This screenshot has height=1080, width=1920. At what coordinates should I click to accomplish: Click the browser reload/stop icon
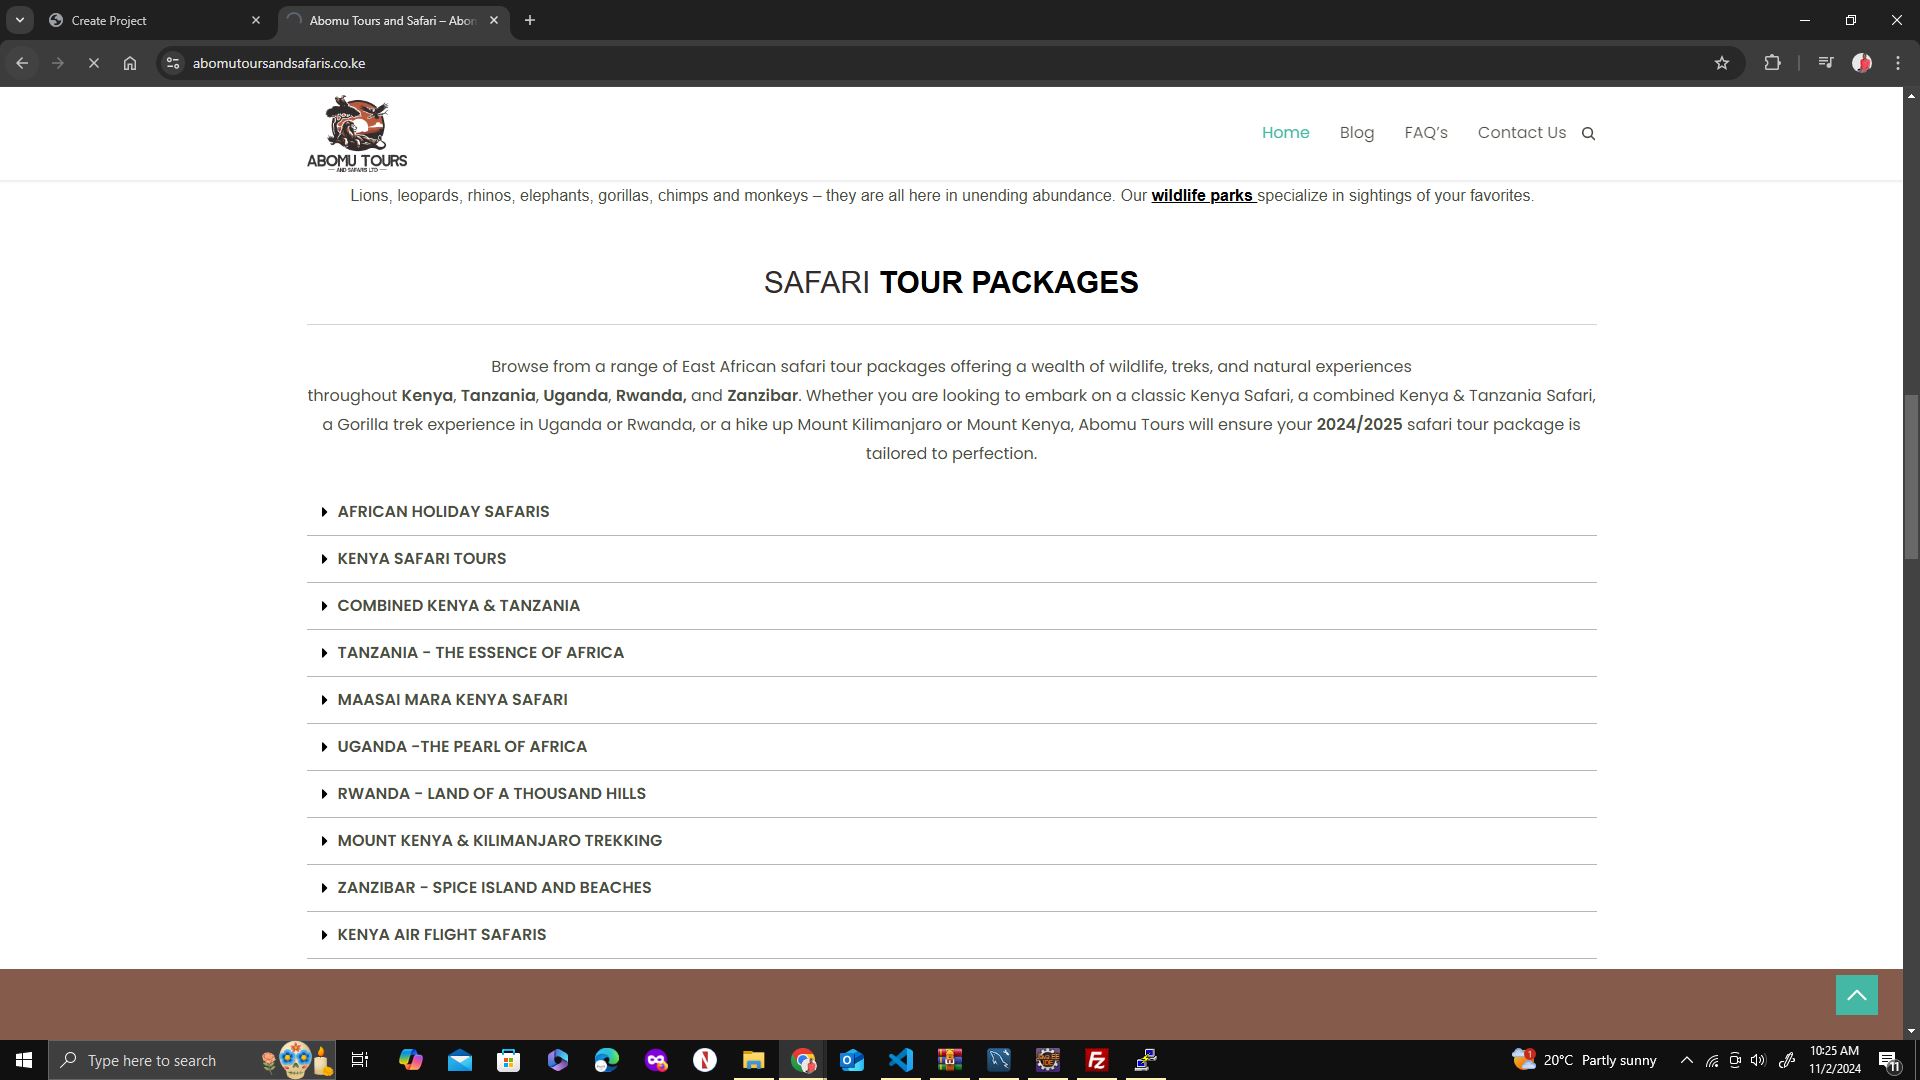click(x=92, y=62)
